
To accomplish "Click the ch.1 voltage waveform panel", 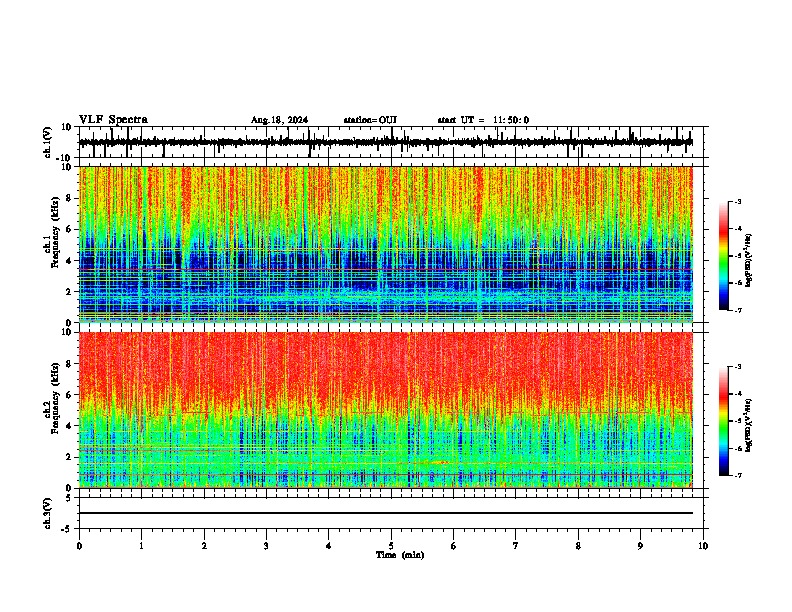I will click(x=391, y=142).
